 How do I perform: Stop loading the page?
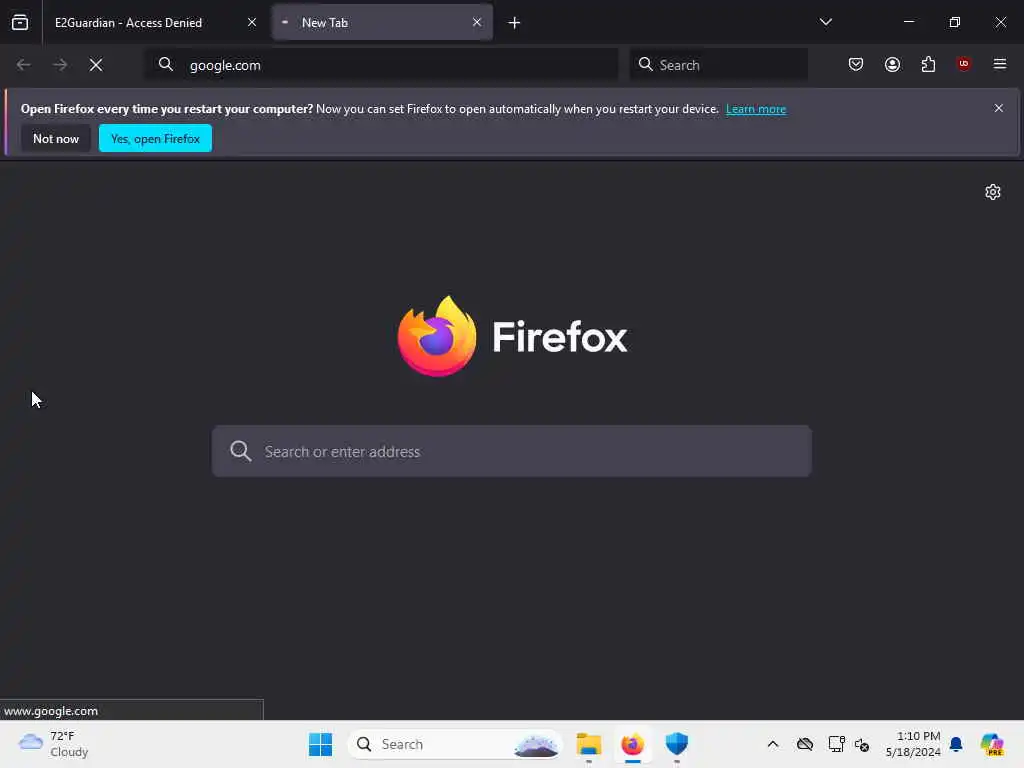click(96, 65)
